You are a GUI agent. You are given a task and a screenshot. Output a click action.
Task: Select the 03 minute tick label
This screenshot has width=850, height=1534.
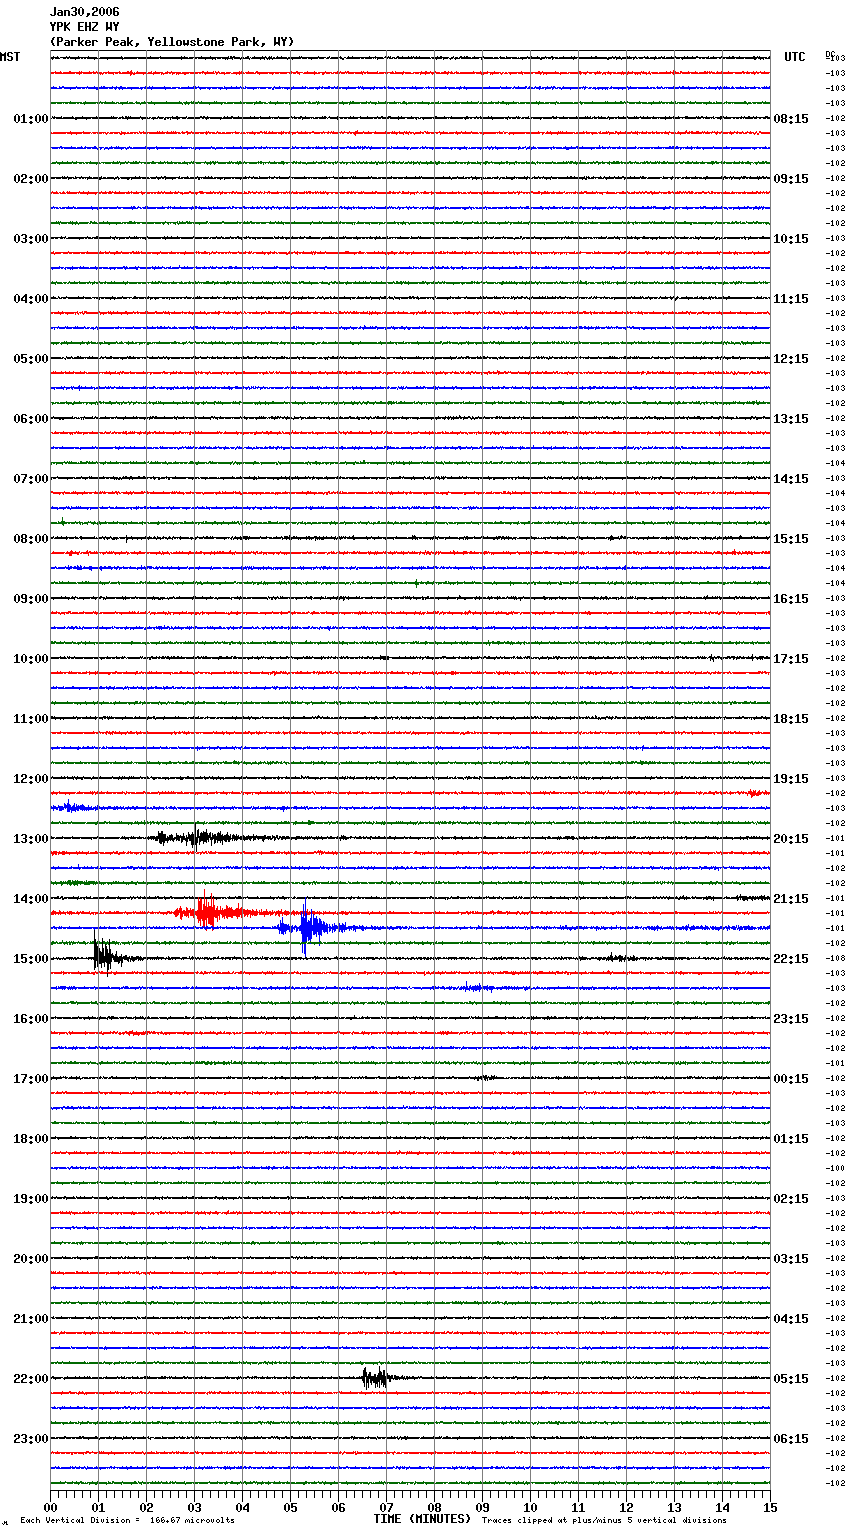coord(194,1507)
